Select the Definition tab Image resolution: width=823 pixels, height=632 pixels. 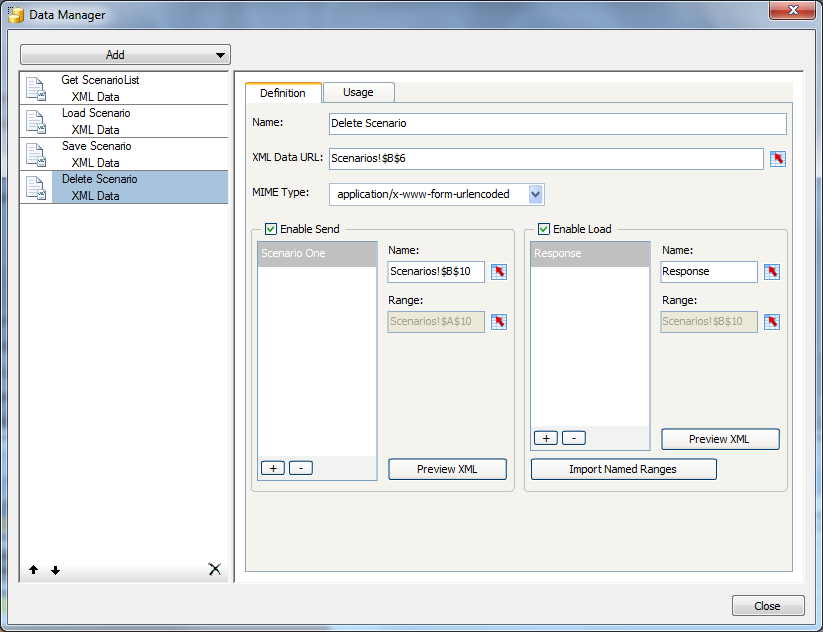tap(283, 93)
